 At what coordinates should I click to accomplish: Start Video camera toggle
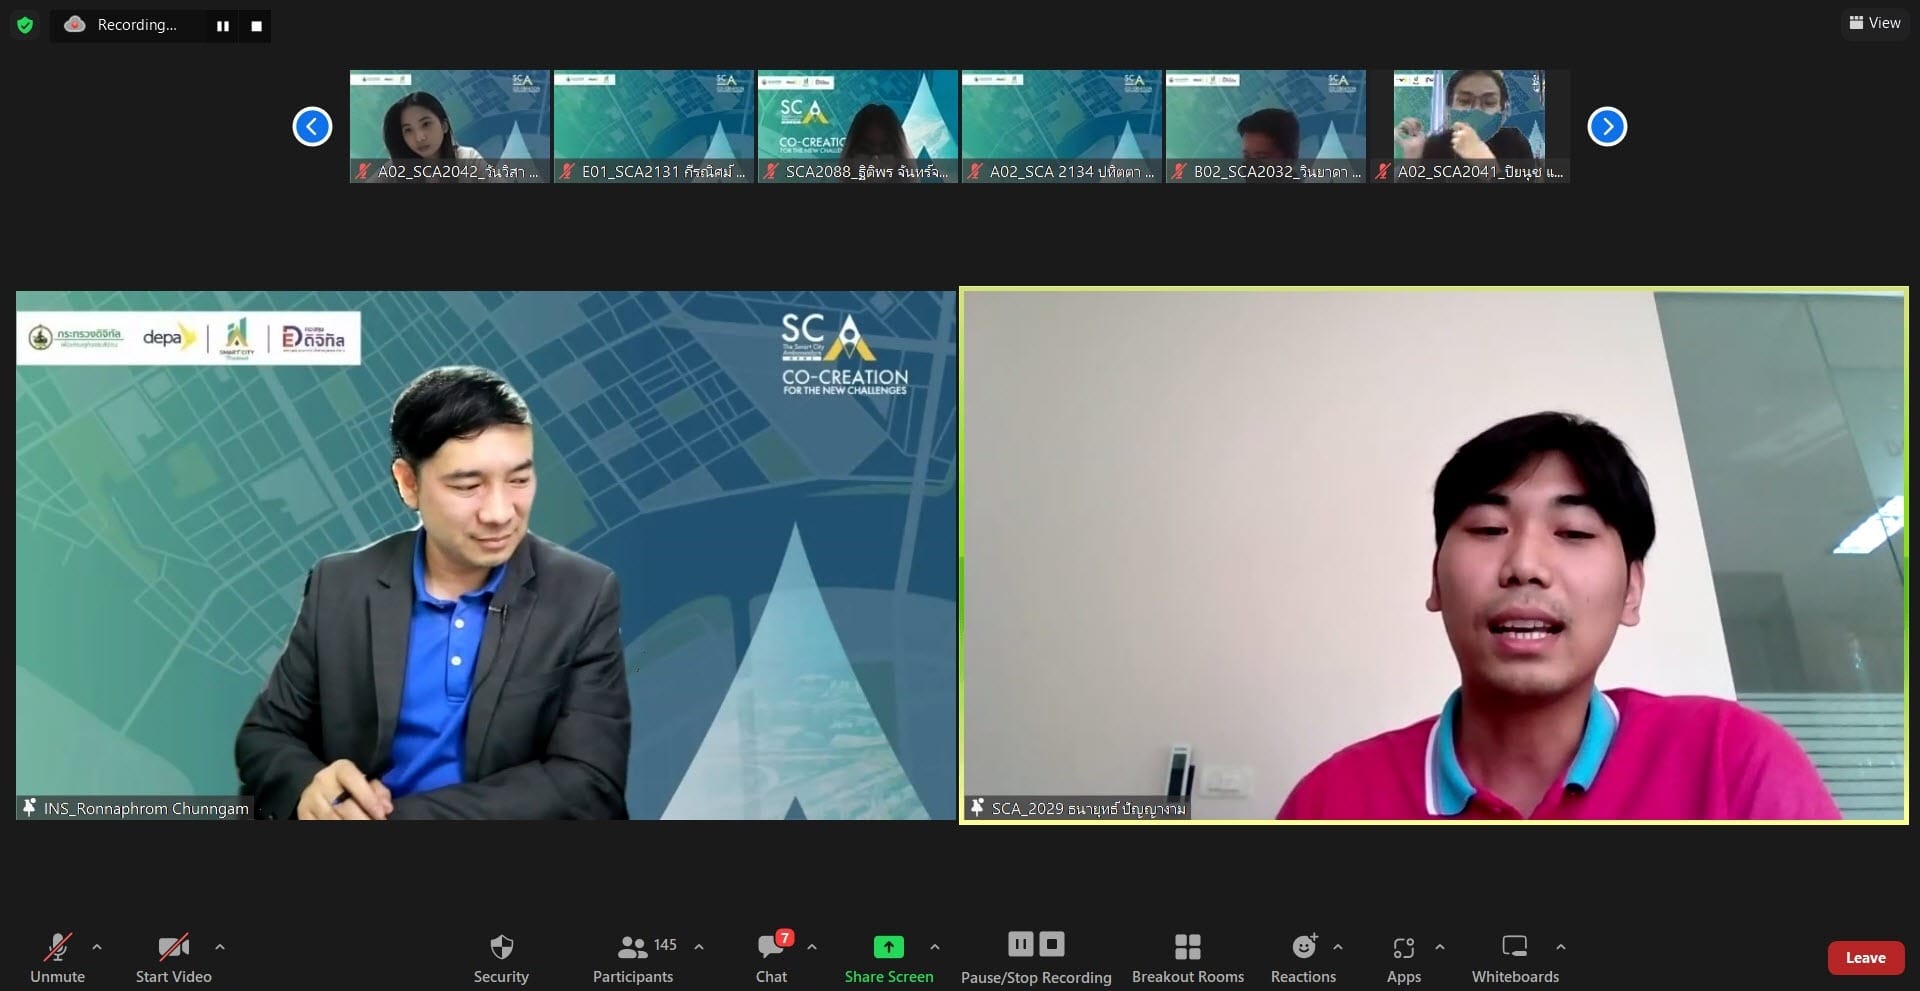[173, 958]
